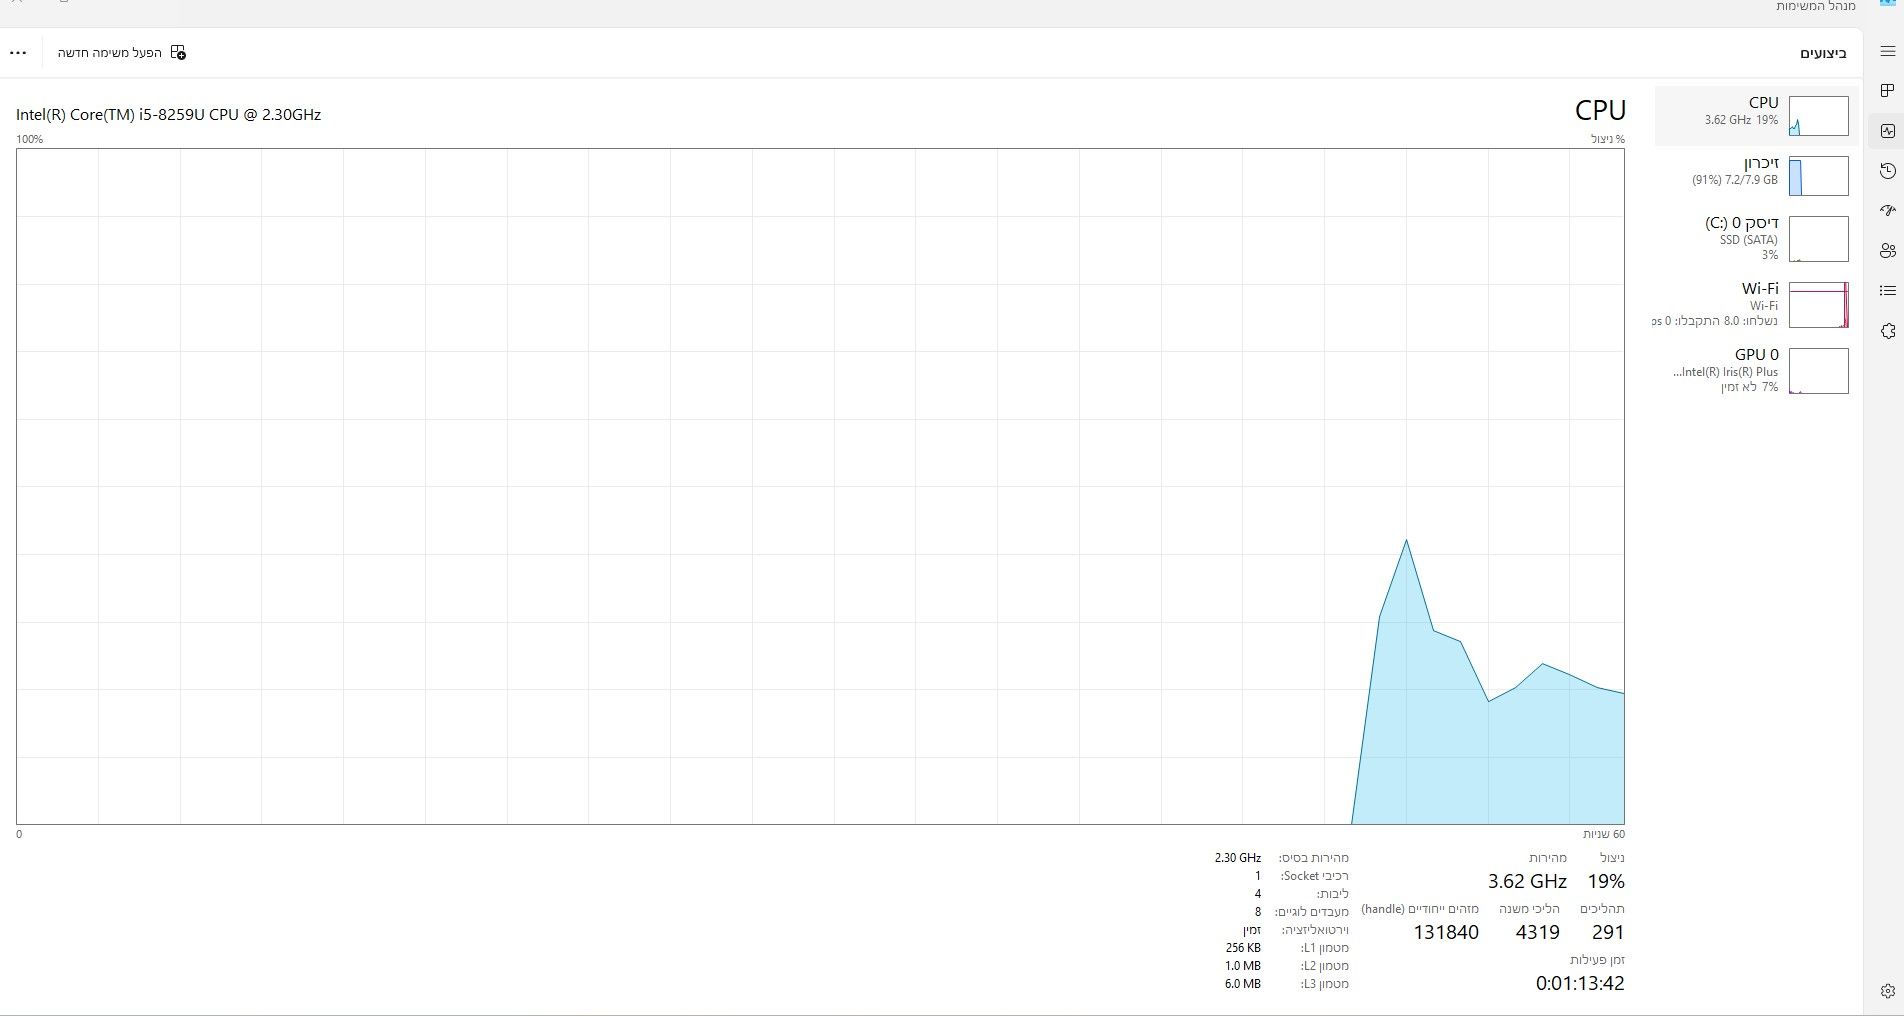This screenshot has width=1904, height=1016.
Task: Click the '256 KB' L1 cache value
Action: [x=1243, y=948]
